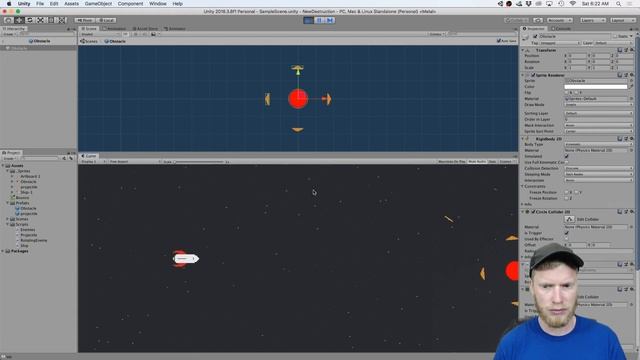The image size is (640, 360).
Task: Open the Assets menu
Action: point(71,4)
